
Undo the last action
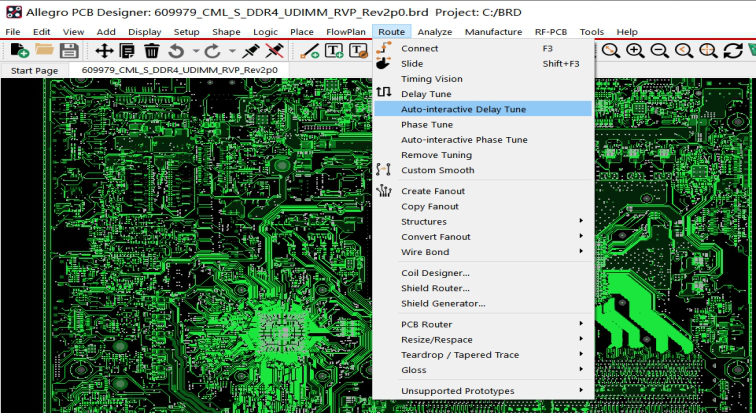[x=176, y=51]
